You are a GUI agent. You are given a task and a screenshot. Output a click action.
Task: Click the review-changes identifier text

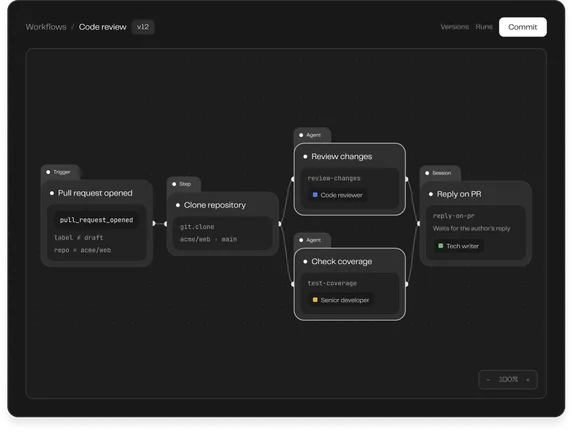pos(334,178)
